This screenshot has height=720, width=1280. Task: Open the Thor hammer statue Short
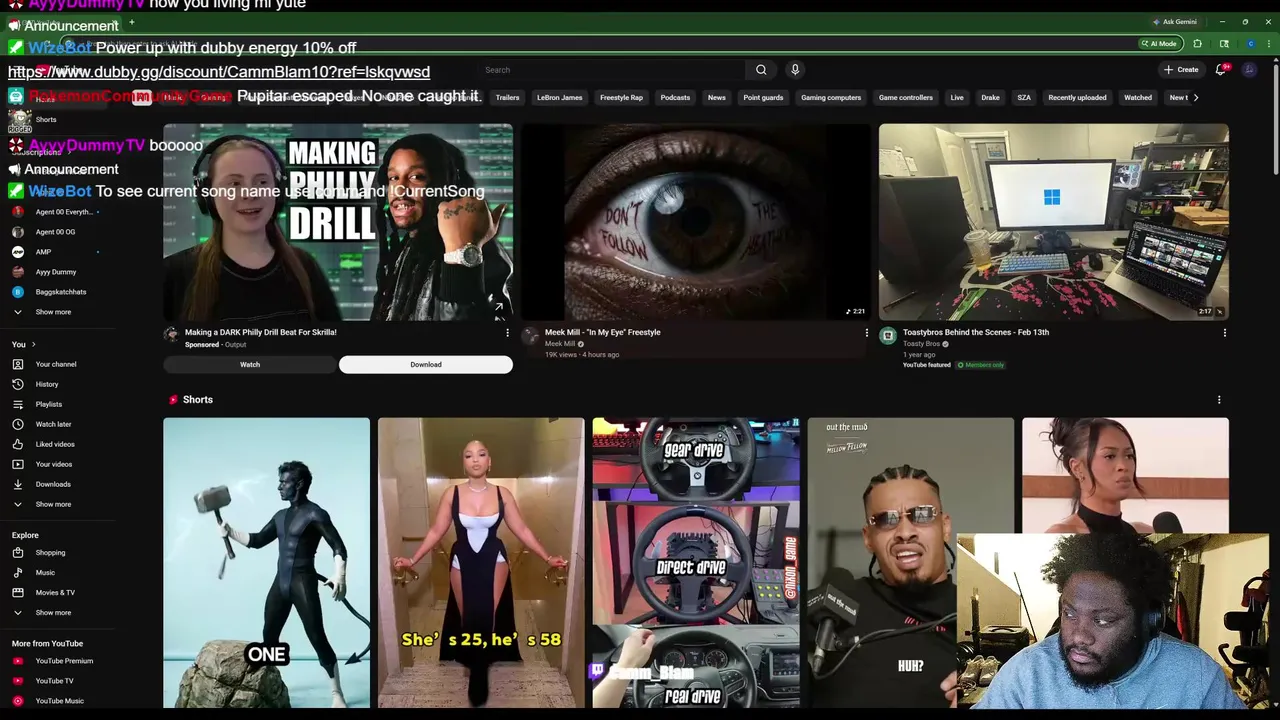(267, 563)
